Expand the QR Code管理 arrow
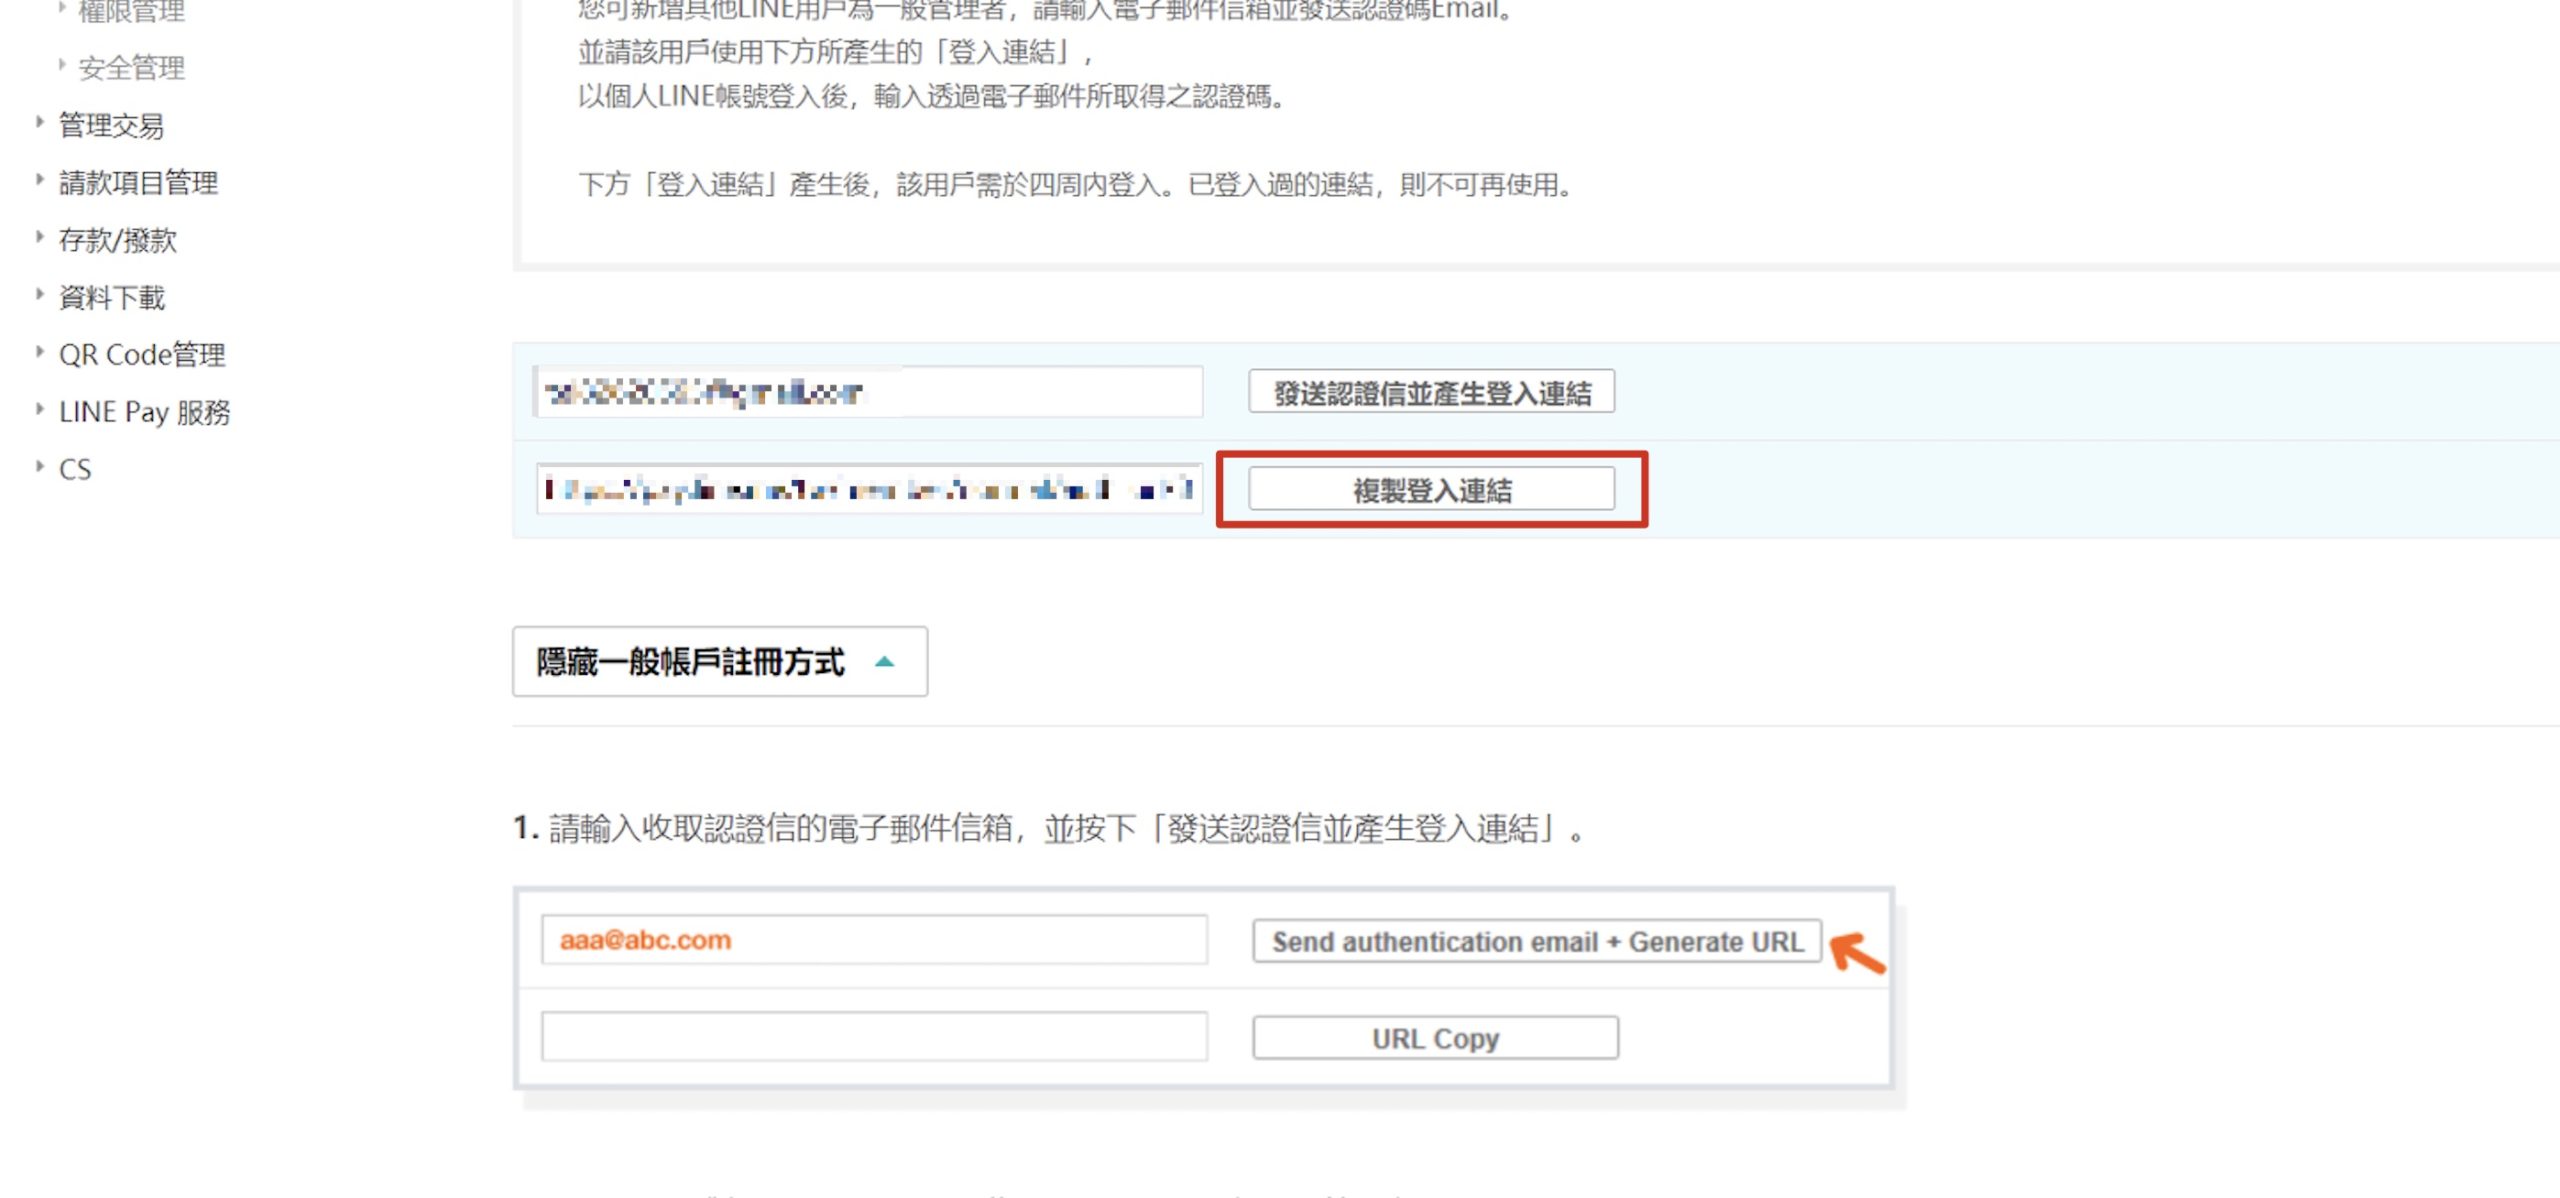2560x1198 pixels. tap(39, 352)
